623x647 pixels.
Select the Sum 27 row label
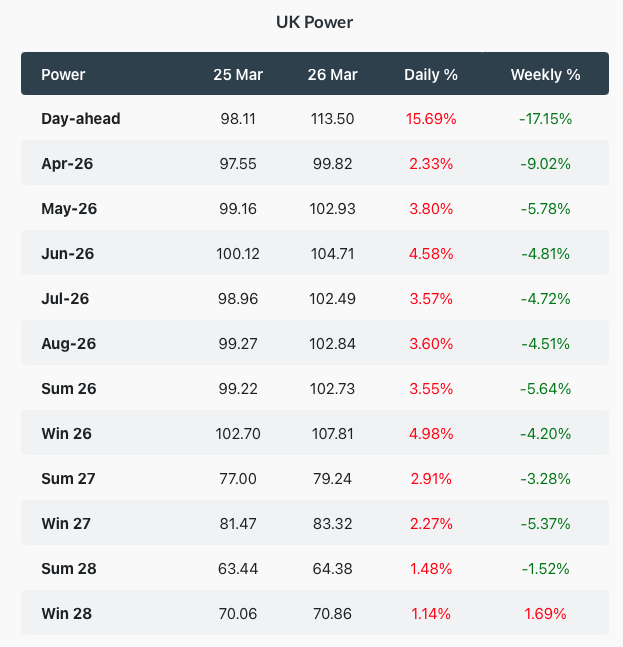69,479
